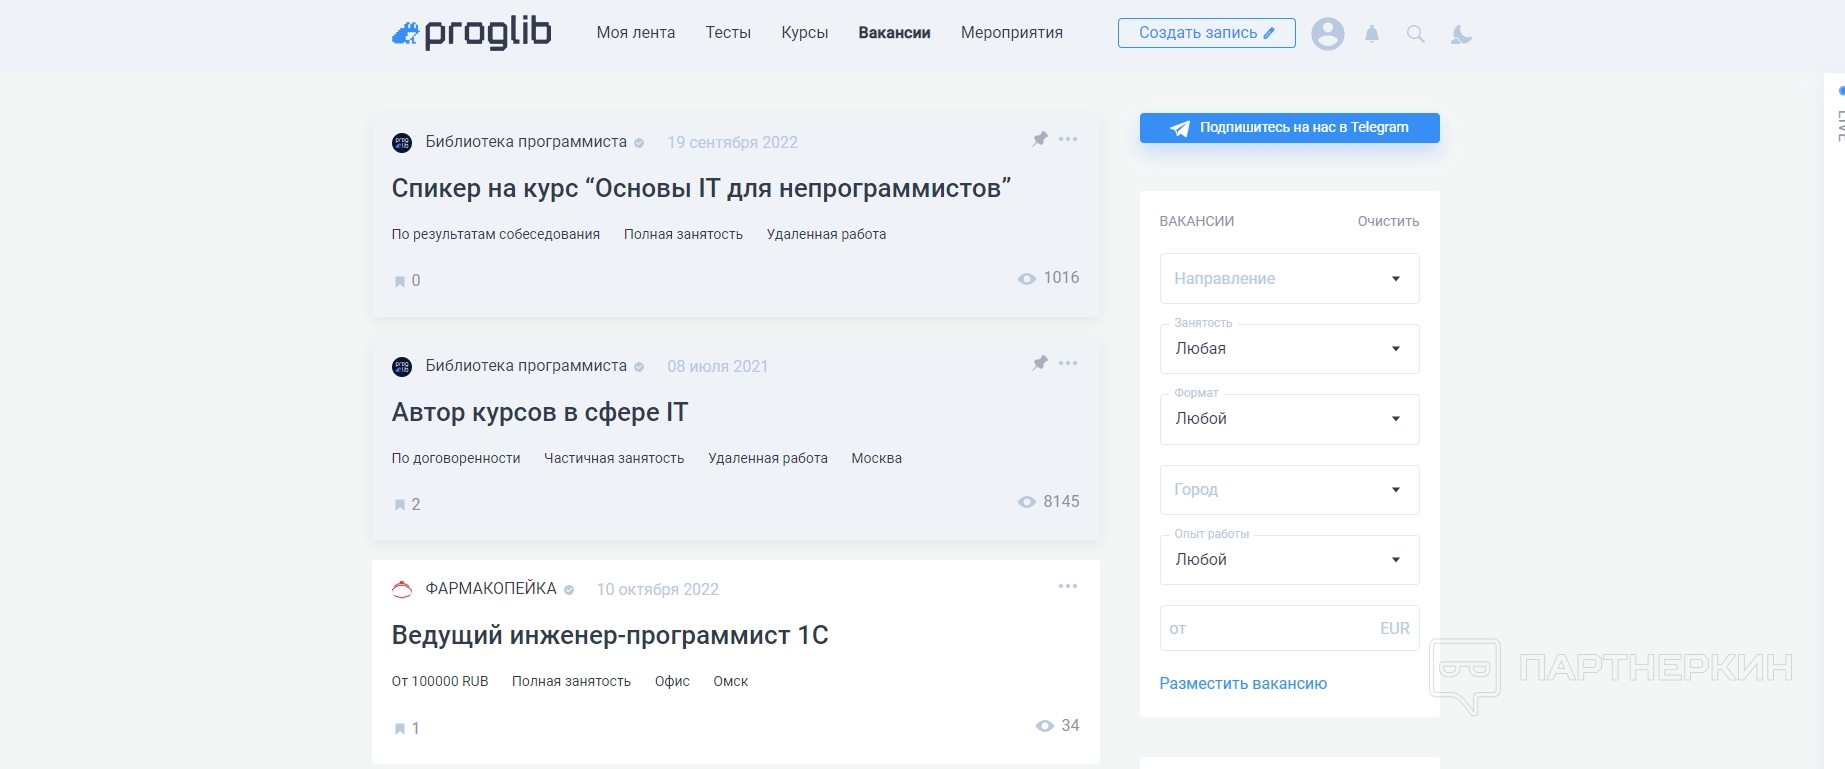
Task: Open three-dot menu on Спикер vacancy
Action: click(x=1068, y=139)
